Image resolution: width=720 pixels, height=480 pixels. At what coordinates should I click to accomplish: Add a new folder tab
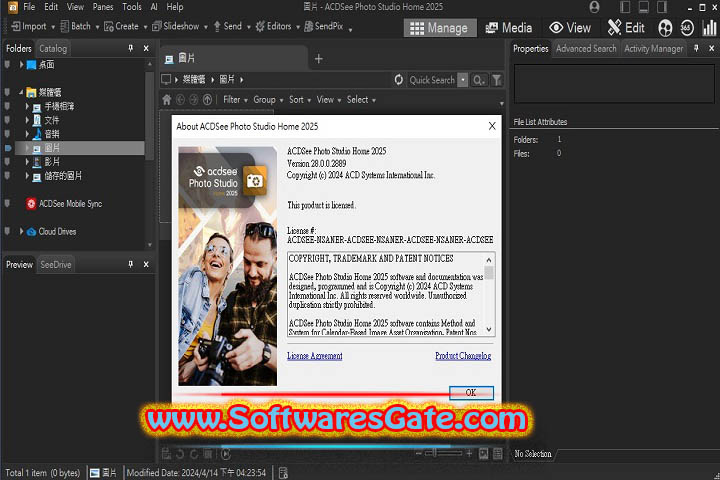[x=319, y=59]
